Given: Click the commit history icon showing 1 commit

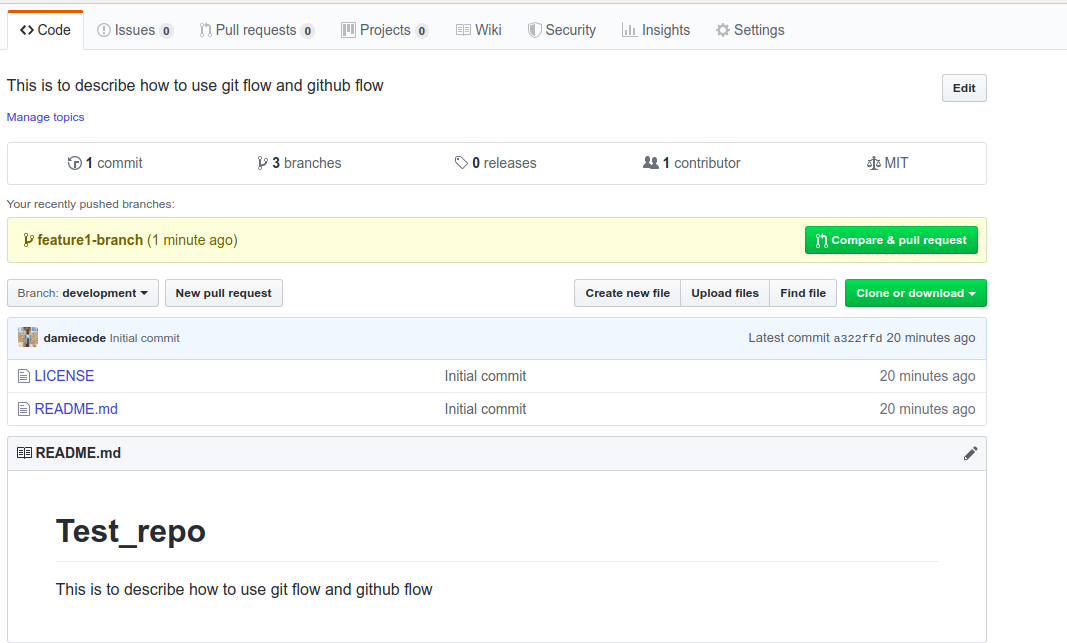Looking at the screenshot, I should click(x=75, y=162).
